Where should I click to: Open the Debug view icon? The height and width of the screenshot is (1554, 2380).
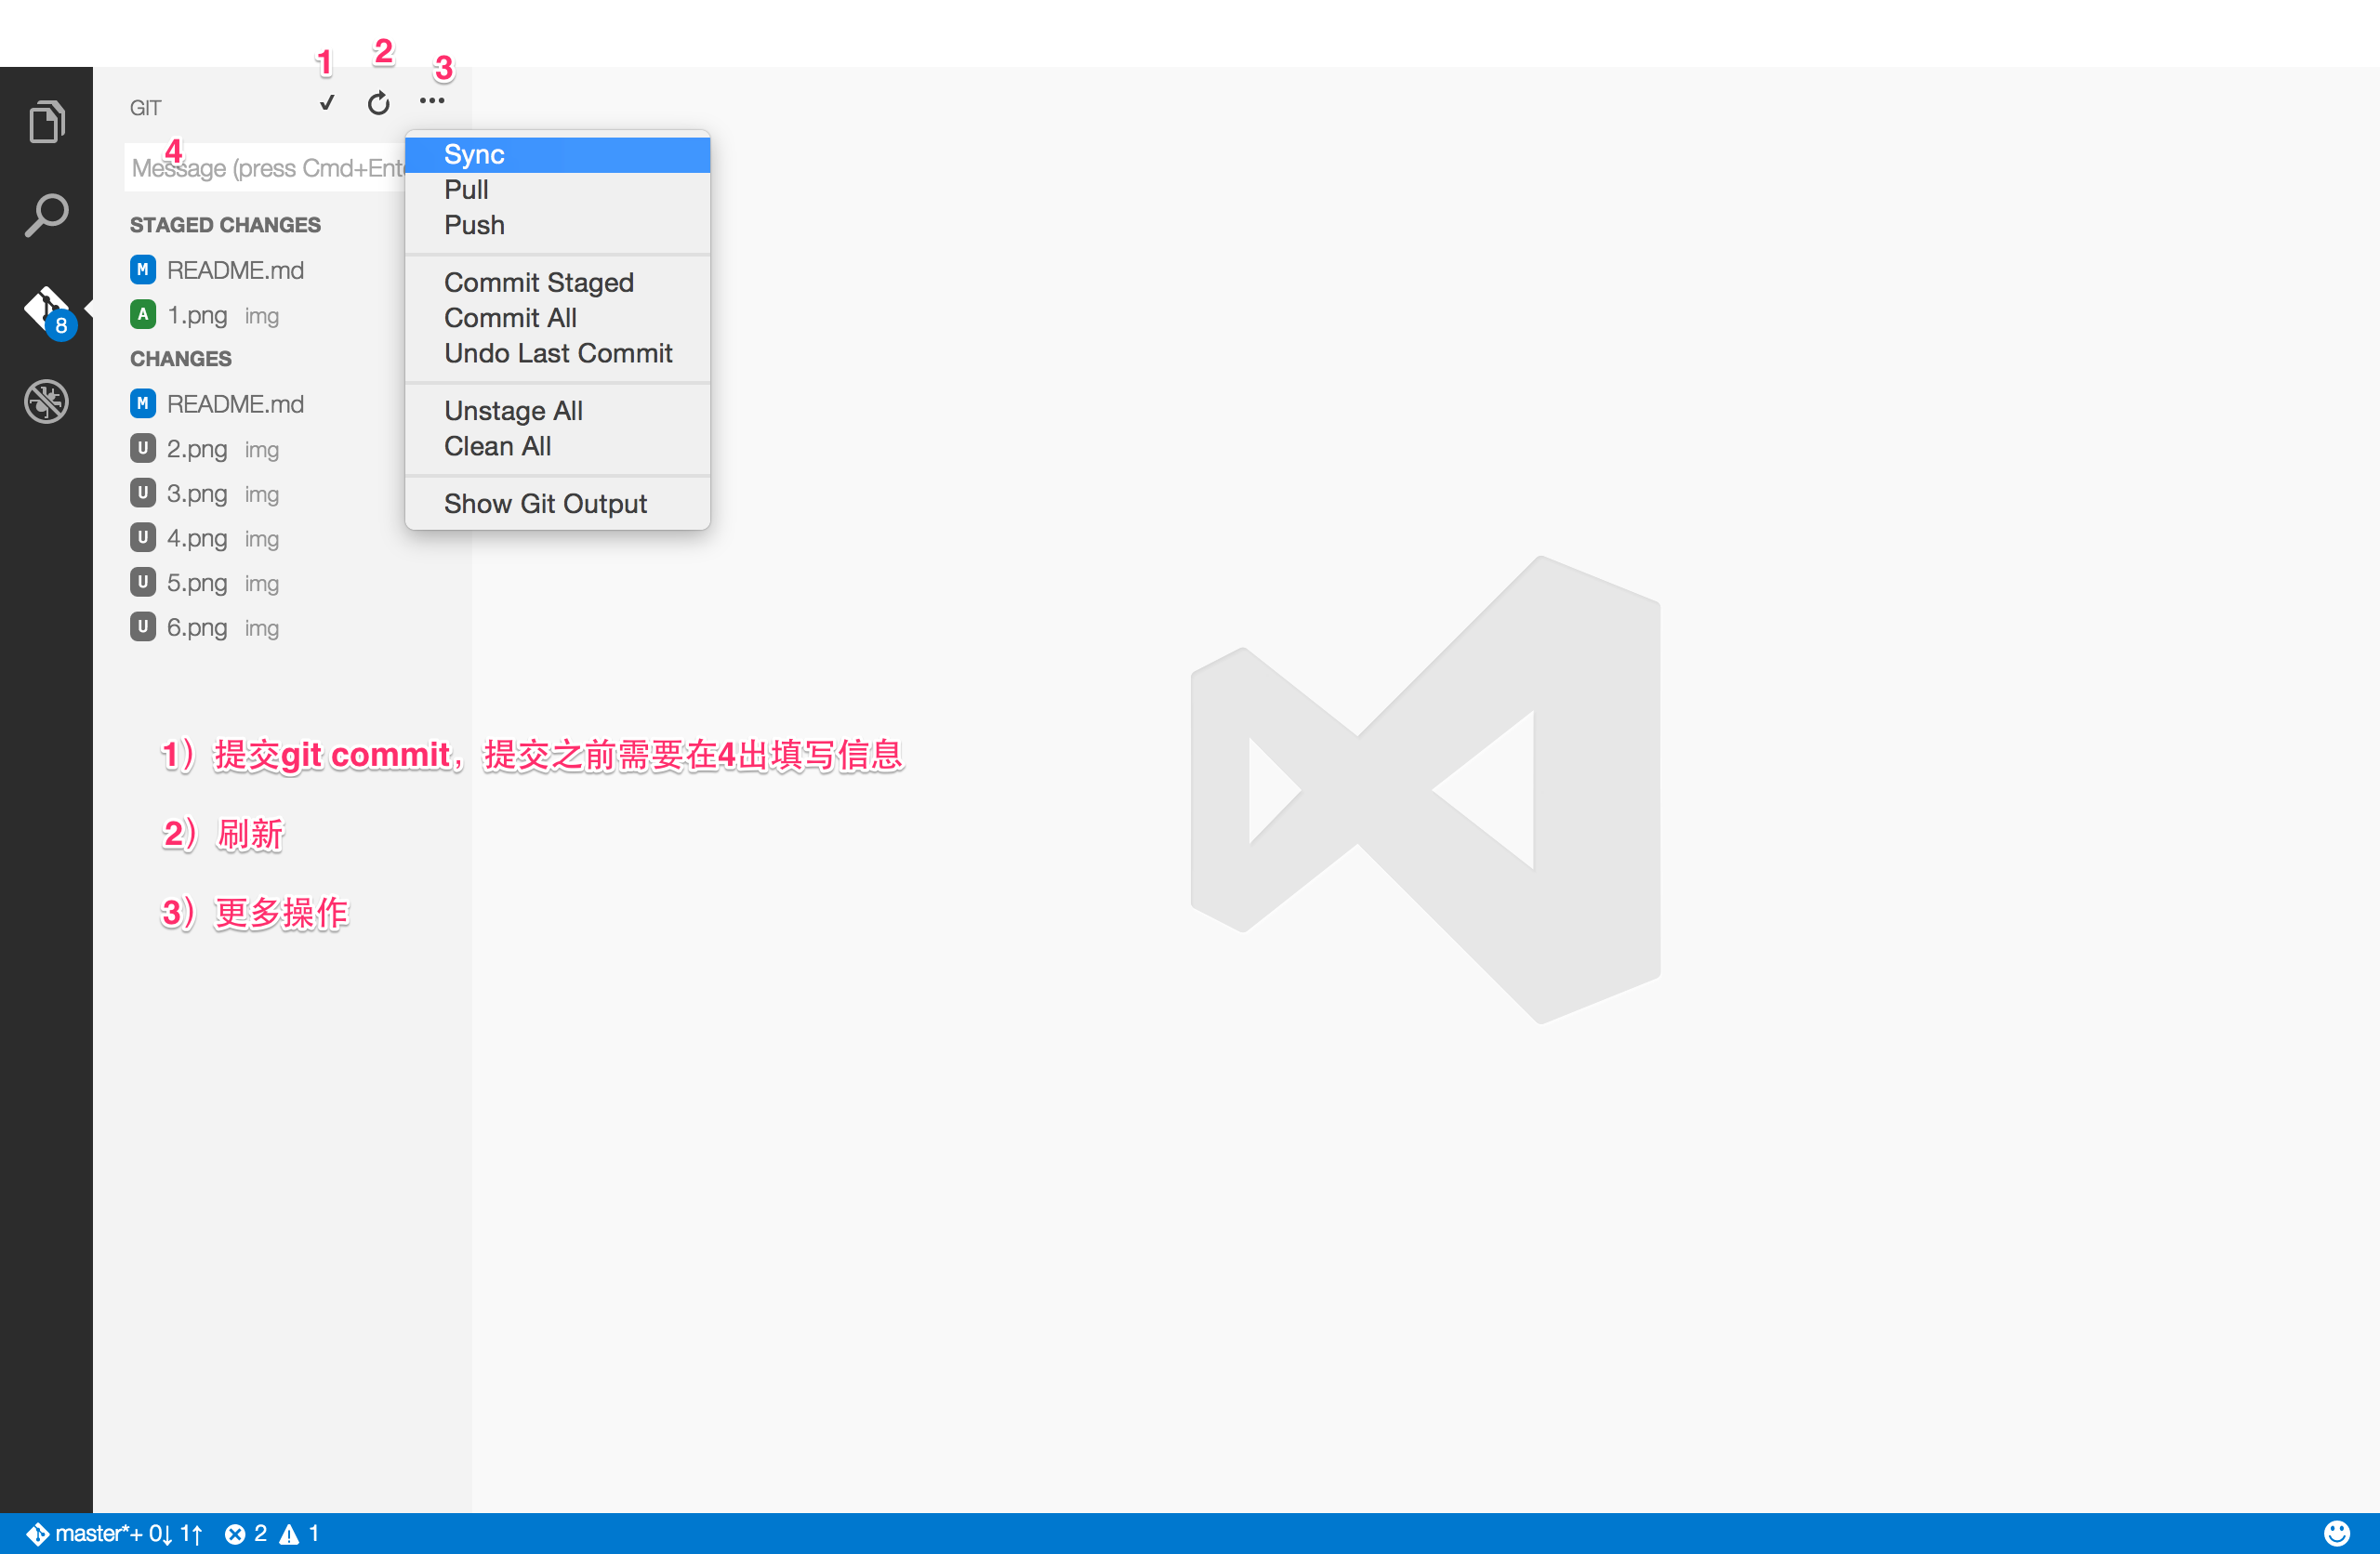coord(46,402)
